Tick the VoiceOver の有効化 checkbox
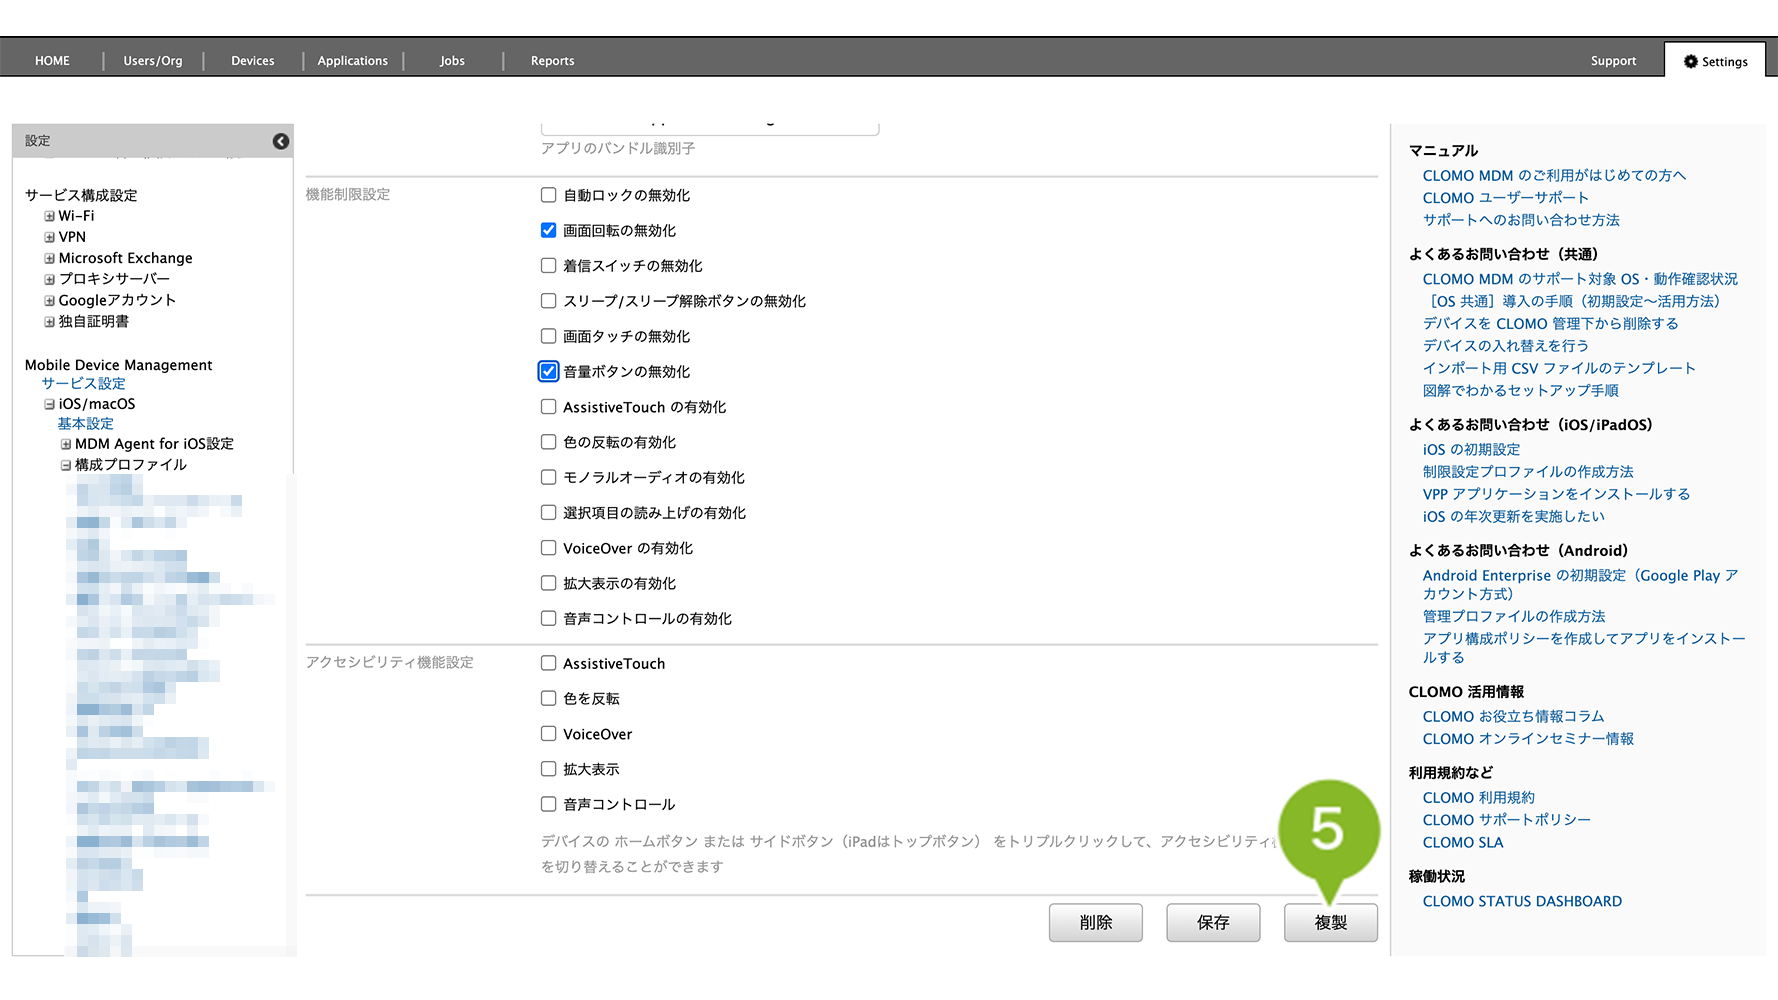This screenshot has height=1000, width=1778. 548,548
